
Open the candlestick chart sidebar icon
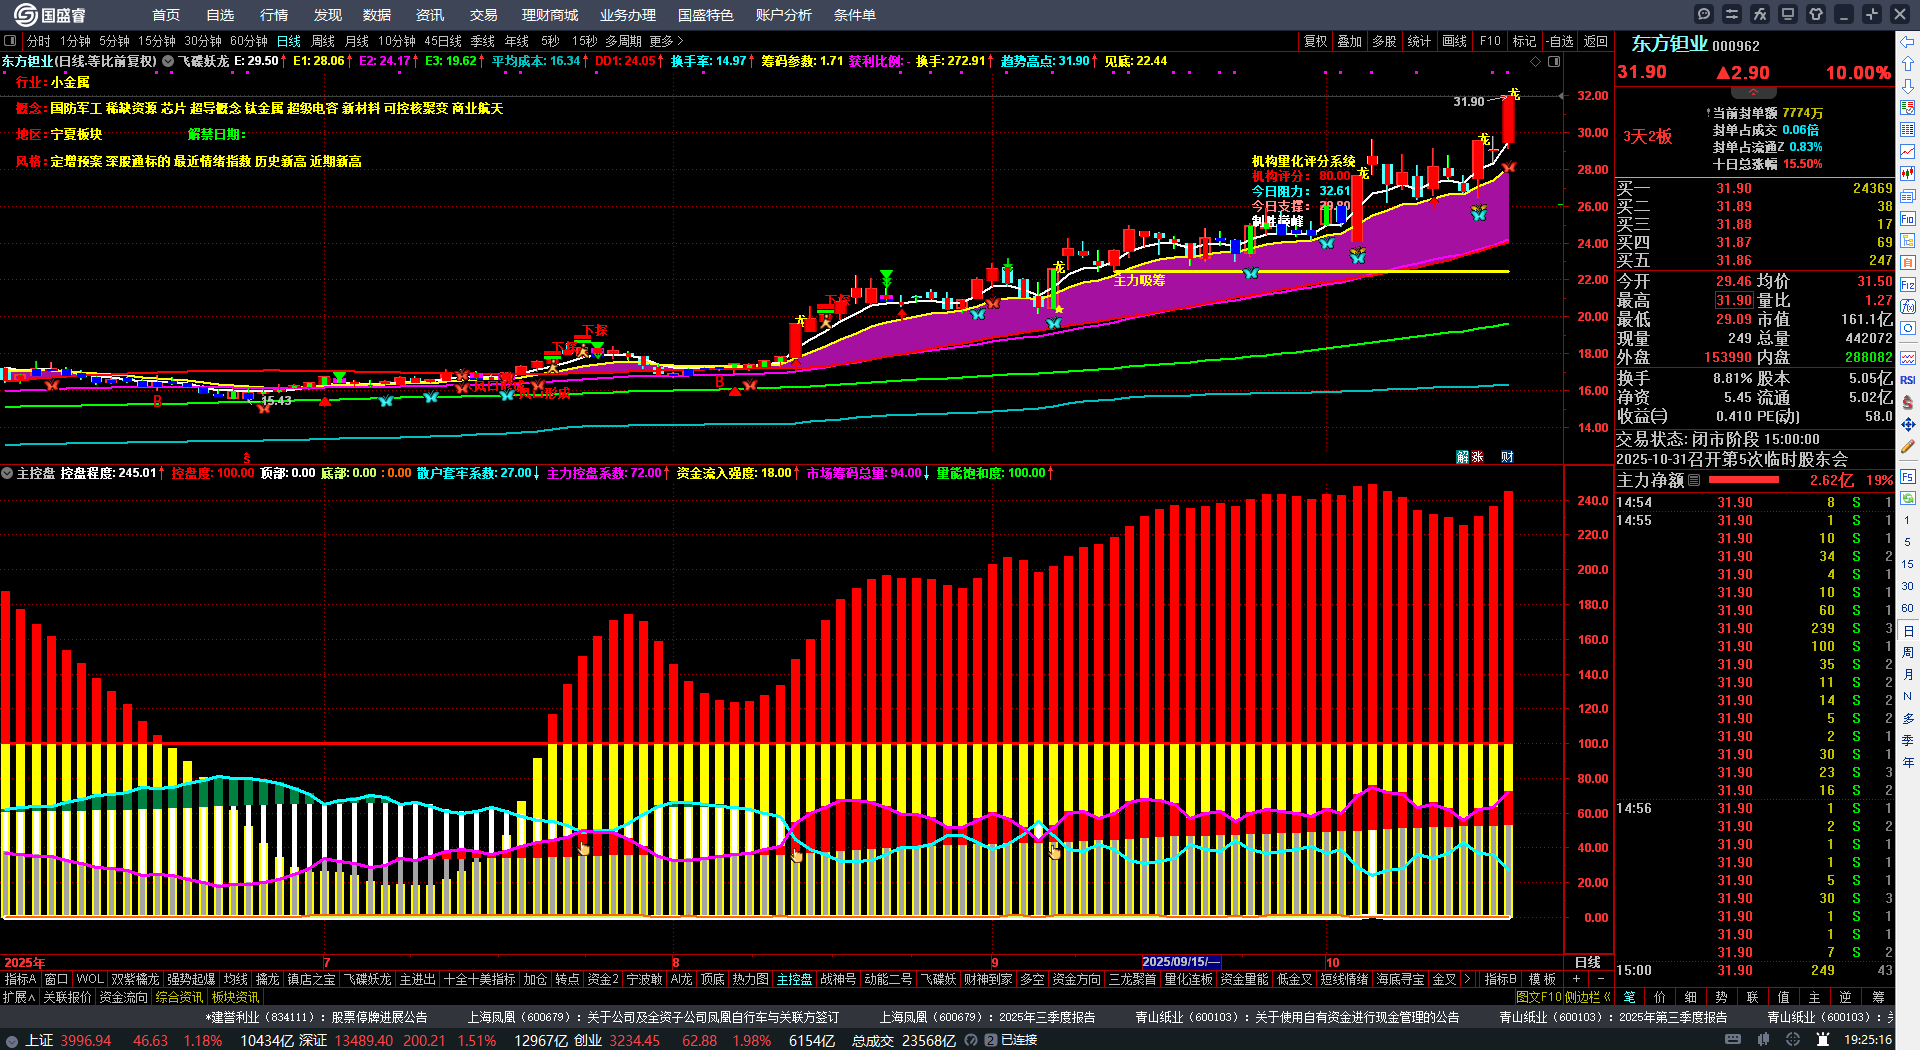pos(1908,174)
